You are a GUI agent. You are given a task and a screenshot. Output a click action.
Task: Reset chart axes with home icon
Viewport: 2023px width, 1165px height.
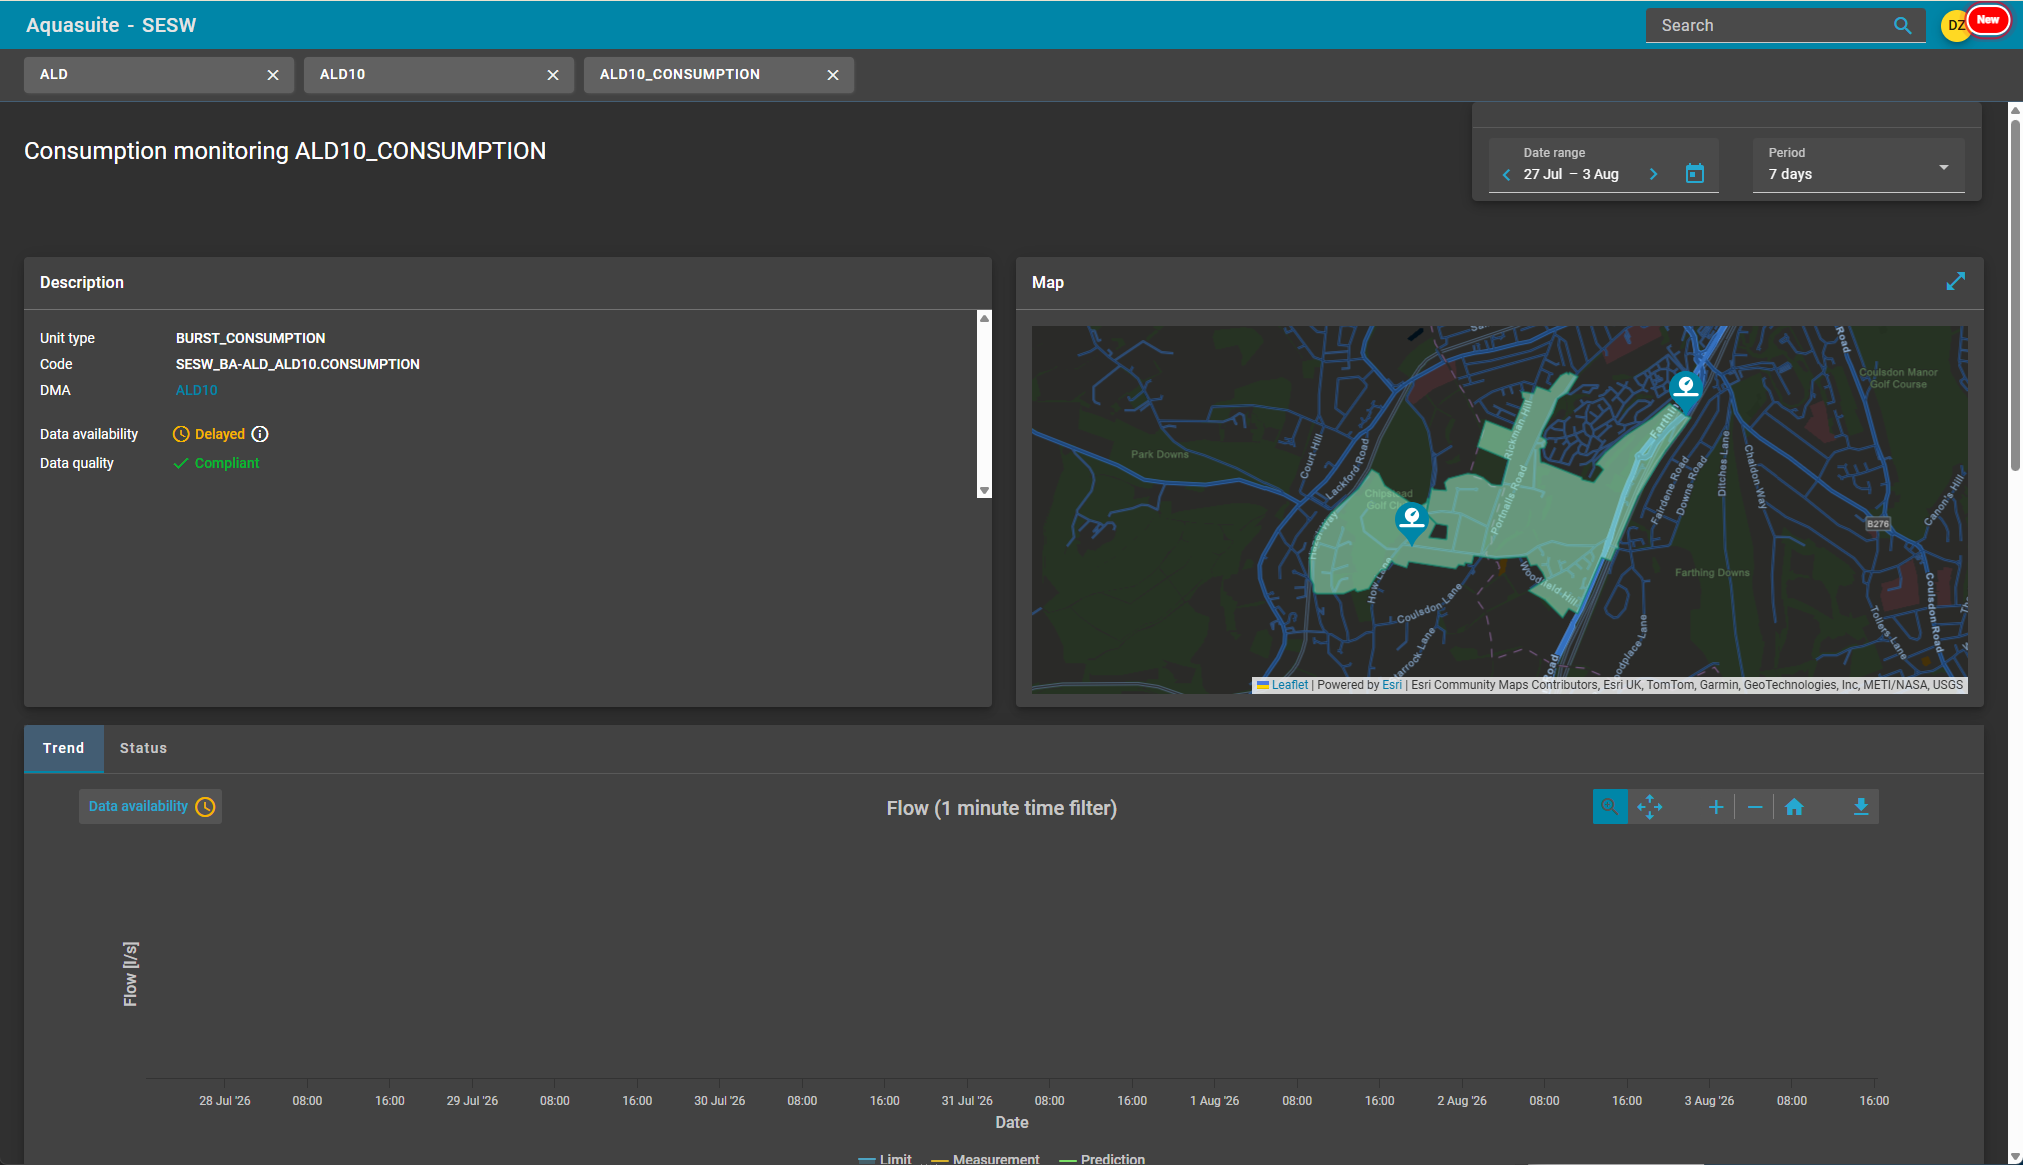(1794, 807)
